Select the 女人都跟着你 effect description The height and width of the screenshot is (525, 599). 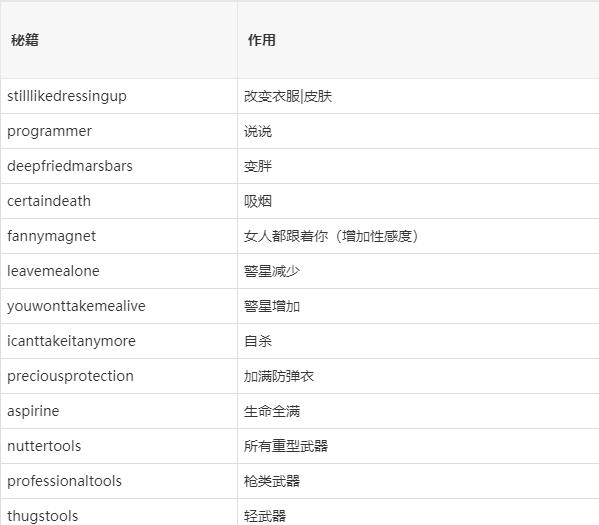[x=286, y=236]
